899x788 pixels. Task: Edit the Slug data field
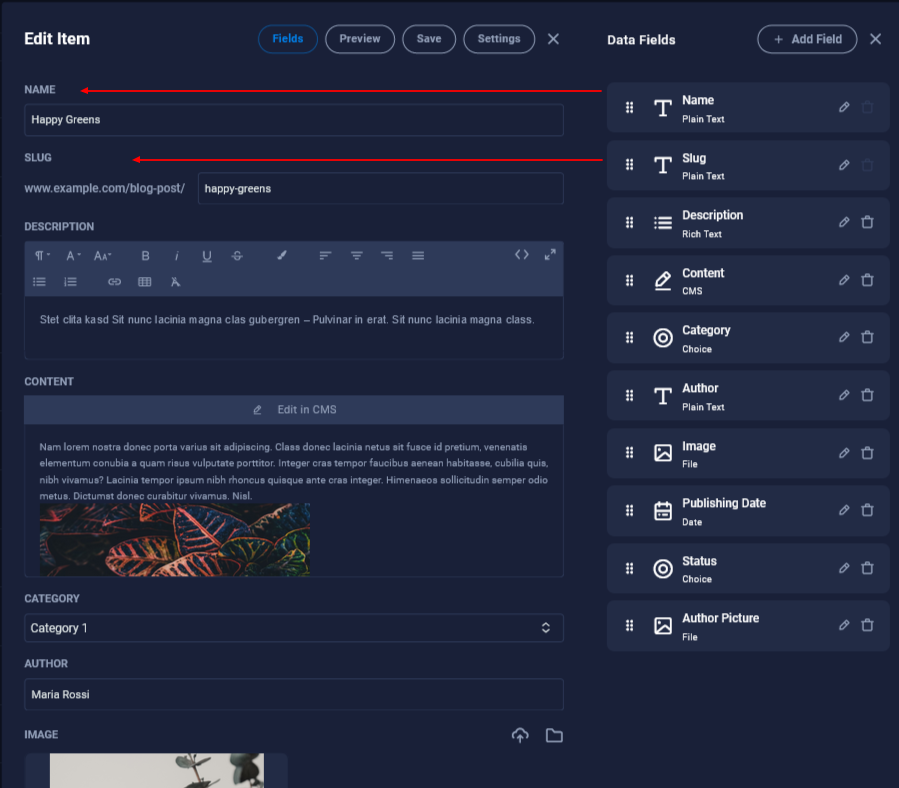(x=844, y=165)
